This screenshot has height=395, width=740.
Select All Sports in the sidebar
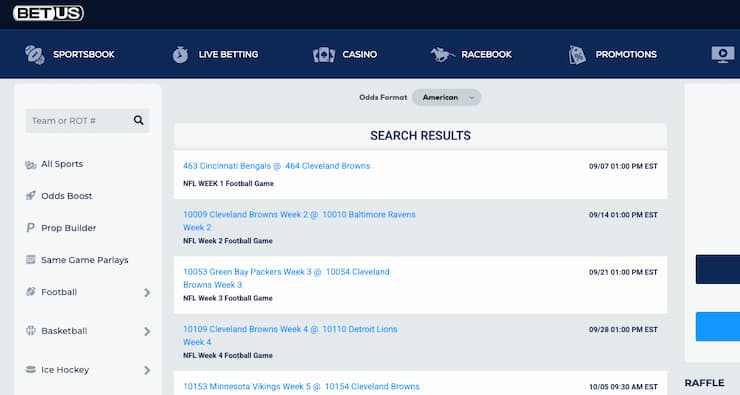point(62,164)
